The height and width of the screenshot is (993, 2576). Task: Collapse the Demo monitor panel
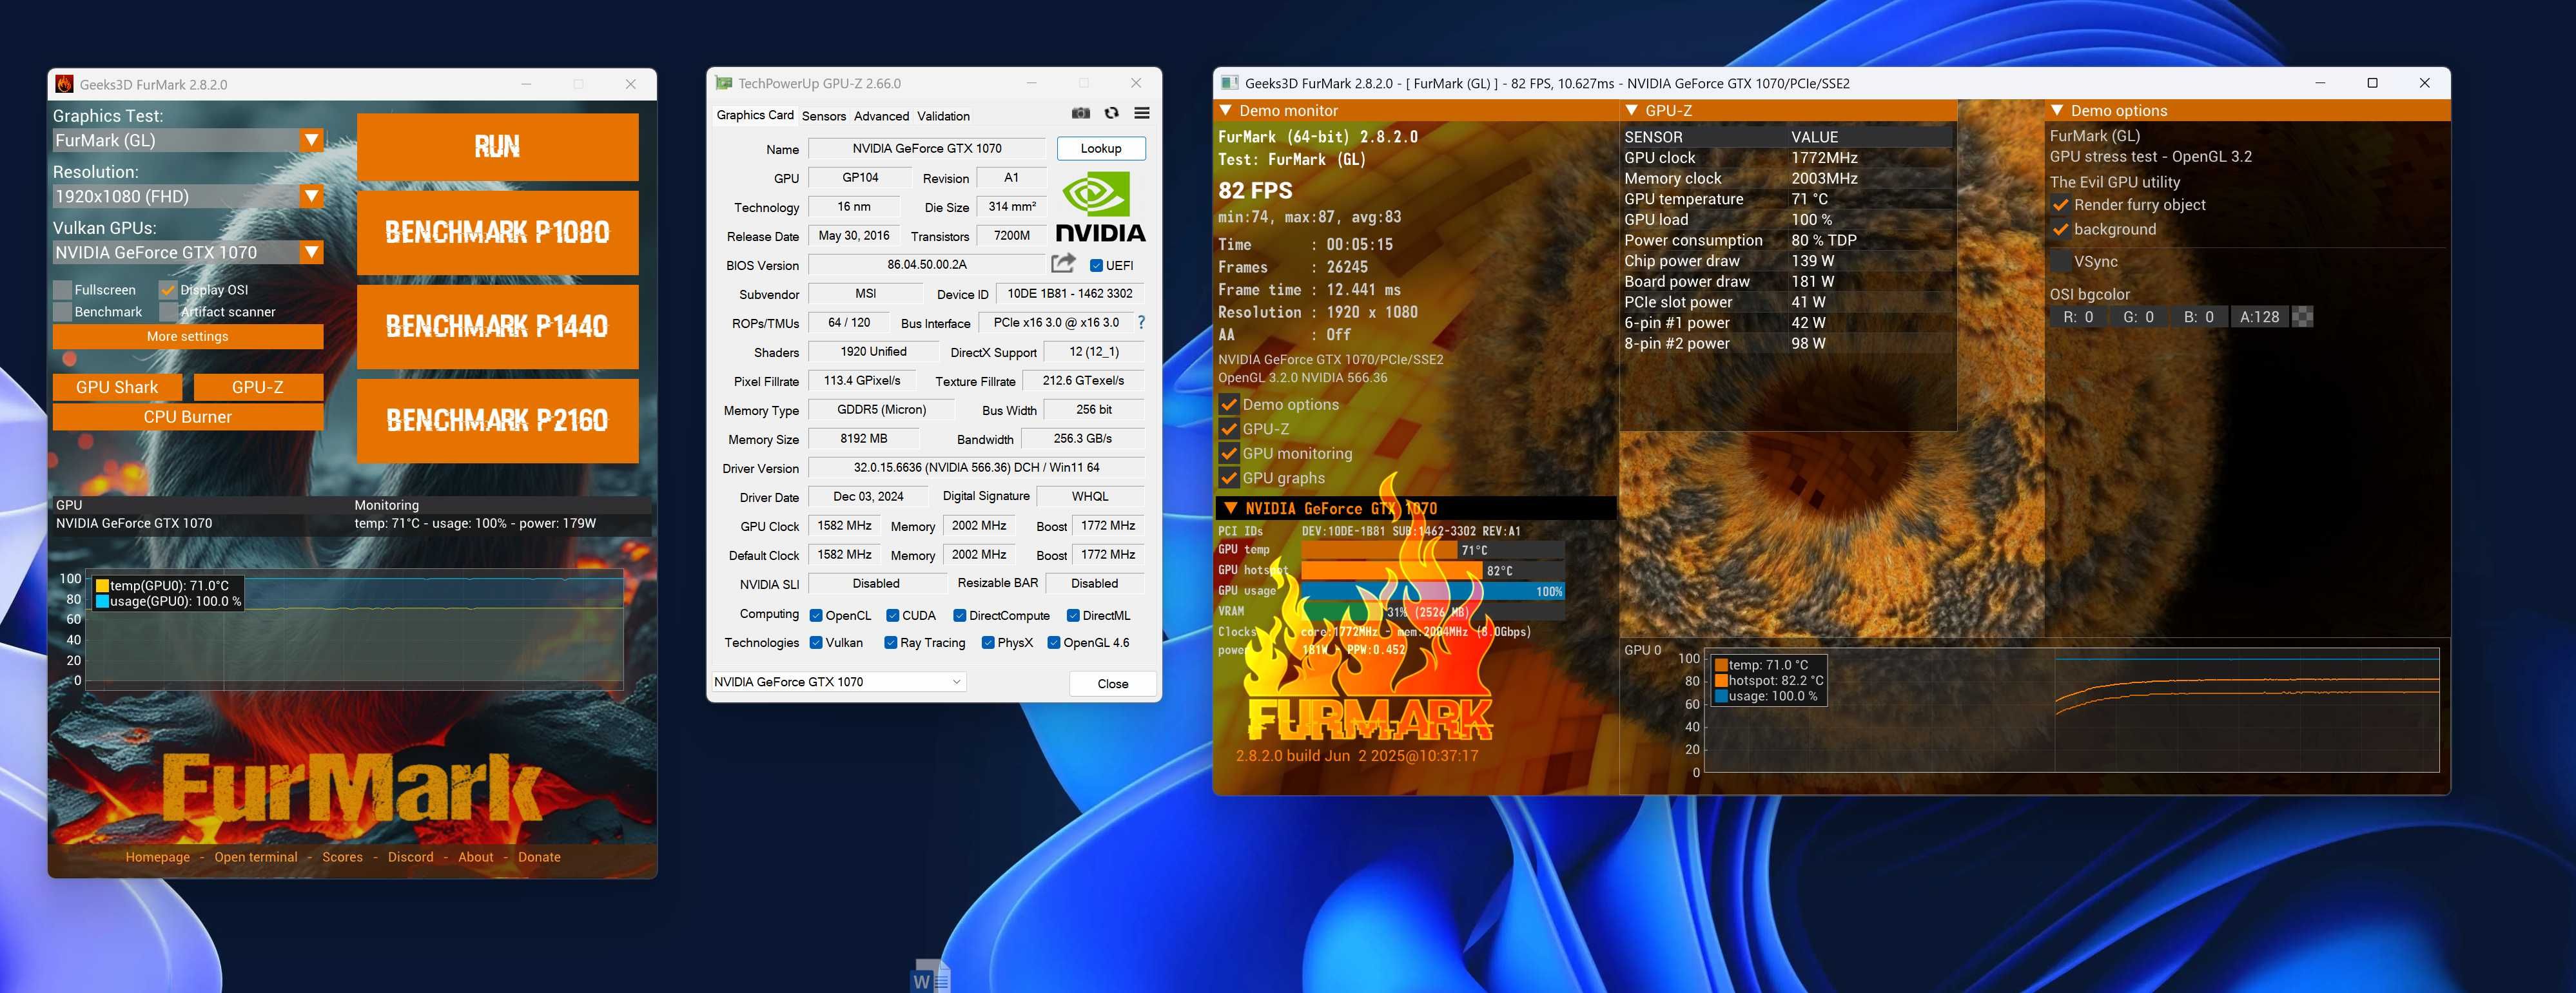pos(1225,111)
